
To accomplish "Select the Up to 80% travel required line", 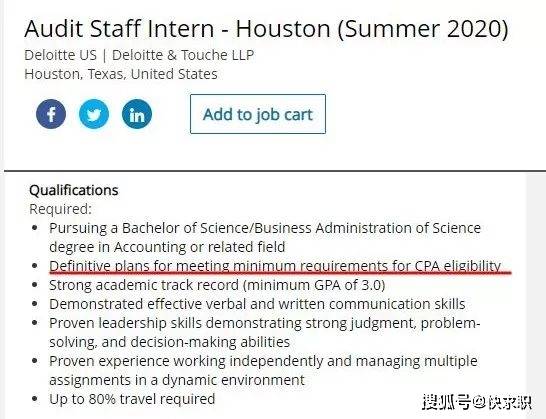I will (x=132, y=399).
